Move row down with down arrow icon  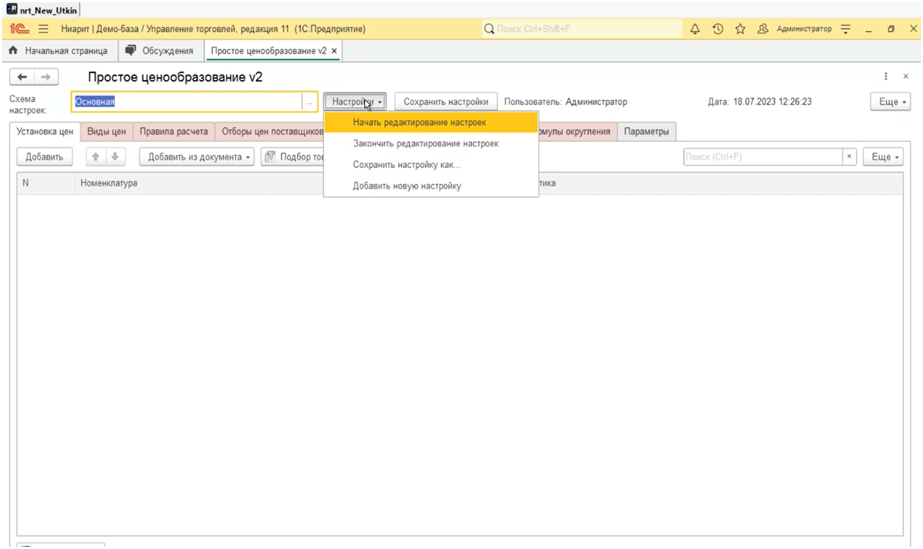115,157
